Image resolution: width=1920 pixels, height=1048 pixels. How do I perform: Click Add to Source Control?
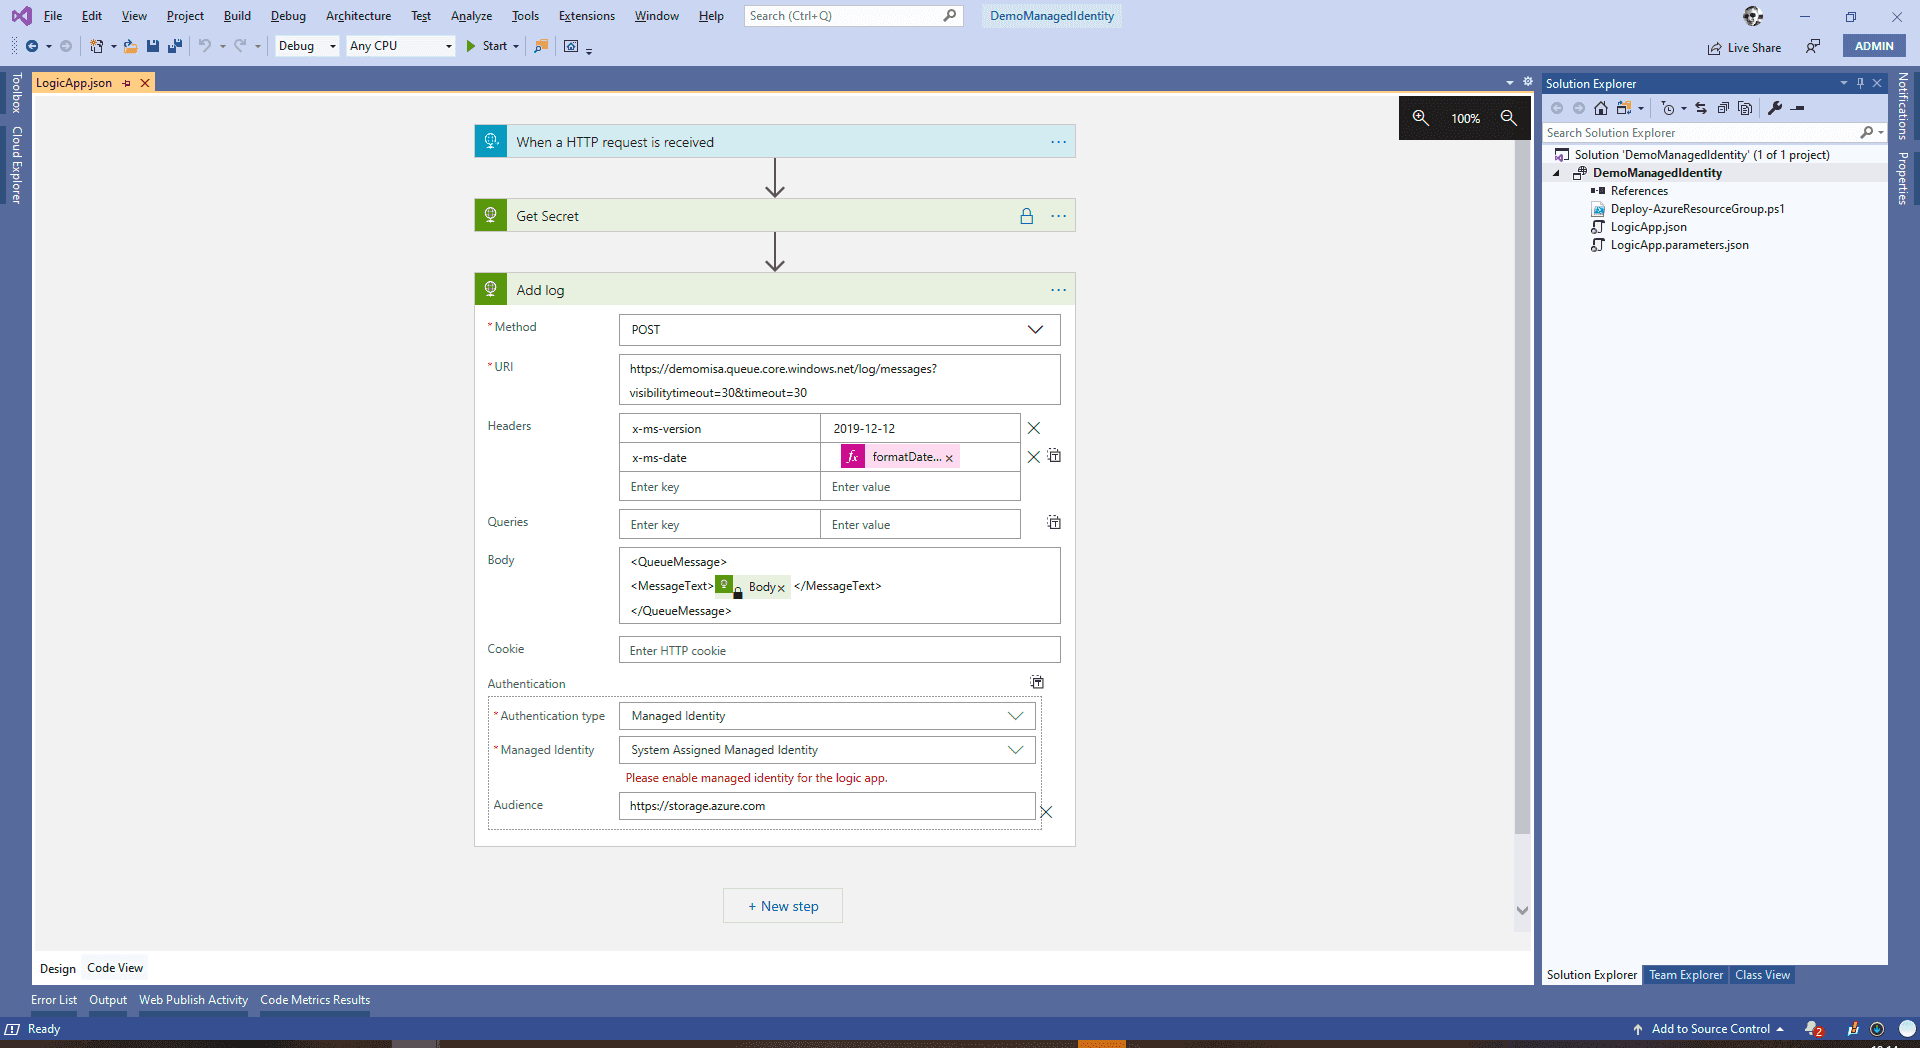tap(1709, 1029)
